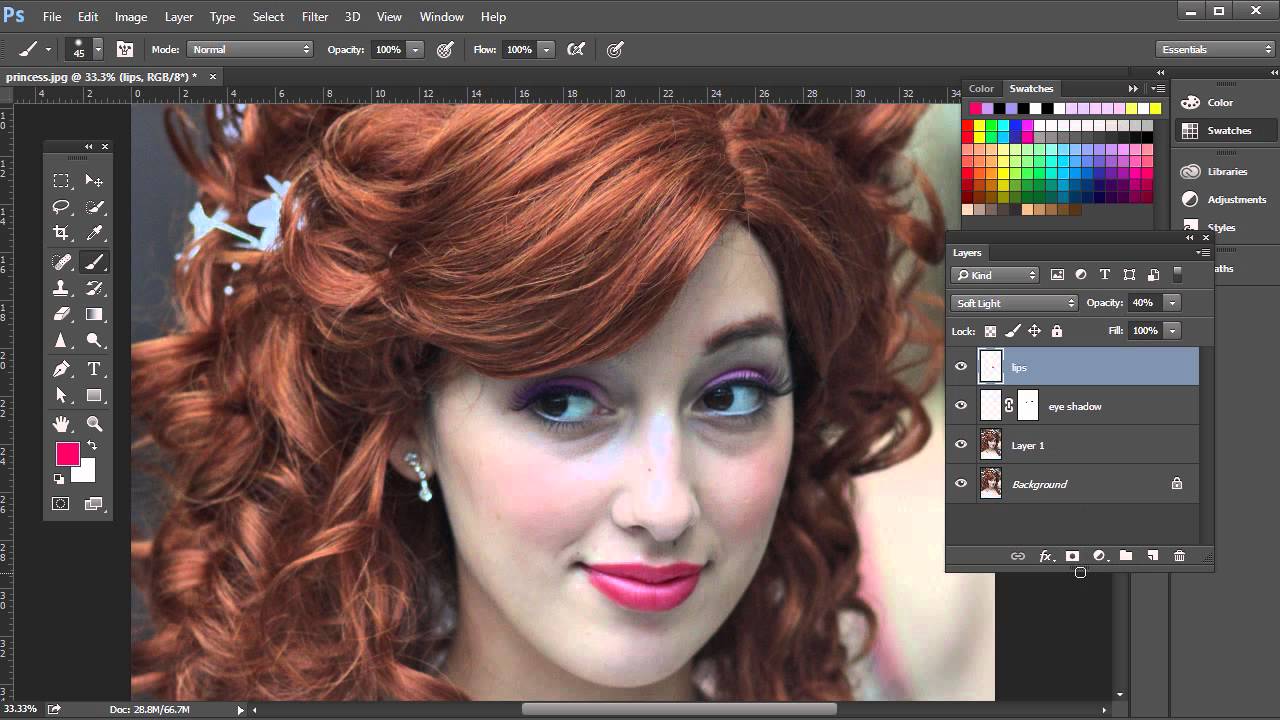Screen dimensions: 1280x720
Task: Switch to the Color panel tab
Action: [981, 89]
